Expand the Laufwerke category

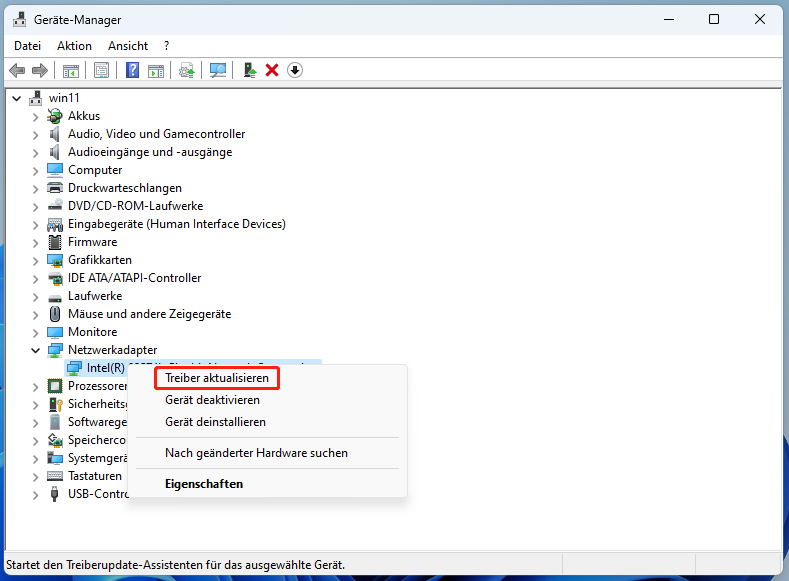35,297
